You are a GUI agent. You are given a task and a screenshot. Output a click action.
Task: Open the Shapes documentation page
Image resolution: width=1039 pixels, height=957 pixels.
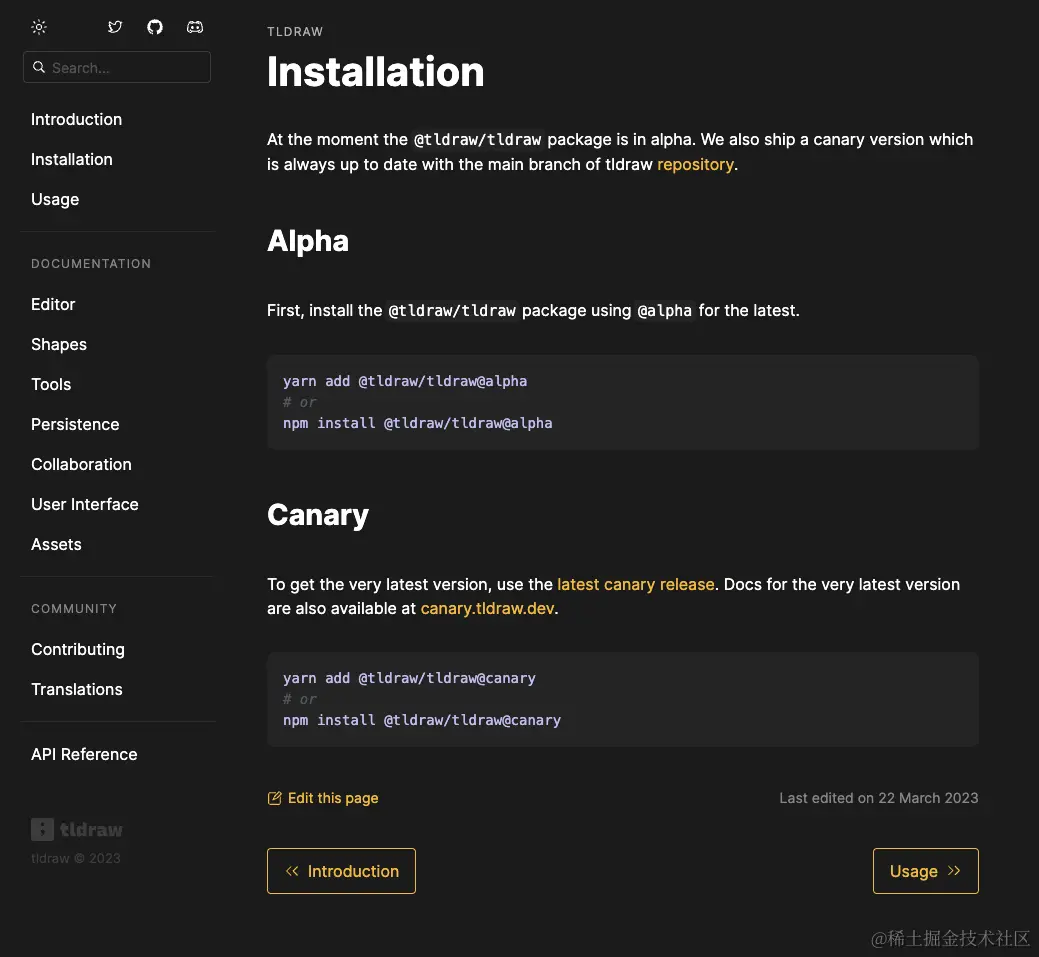pos(59,344)
